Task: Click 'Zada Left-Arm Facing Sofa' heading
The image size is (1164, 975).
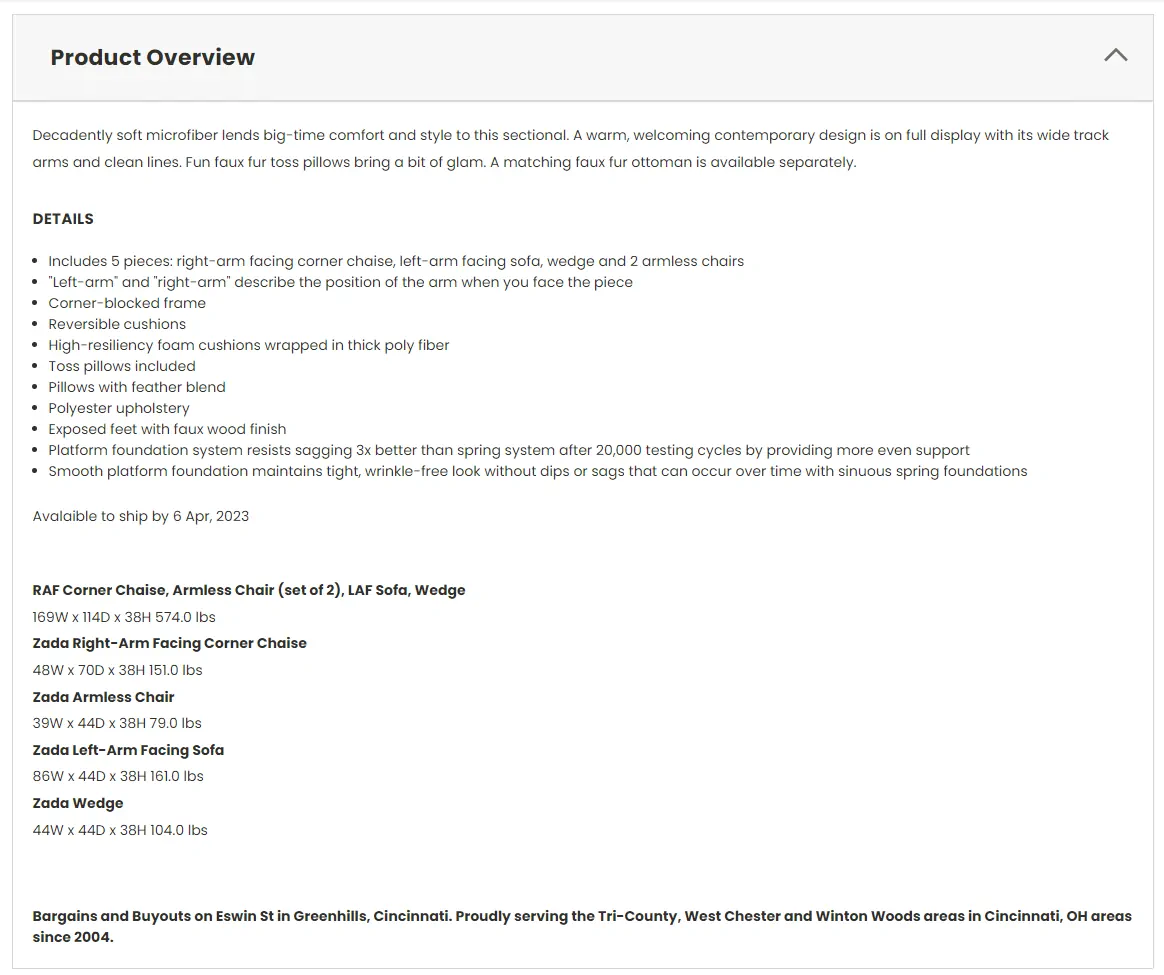Action: tap(128, 750)
